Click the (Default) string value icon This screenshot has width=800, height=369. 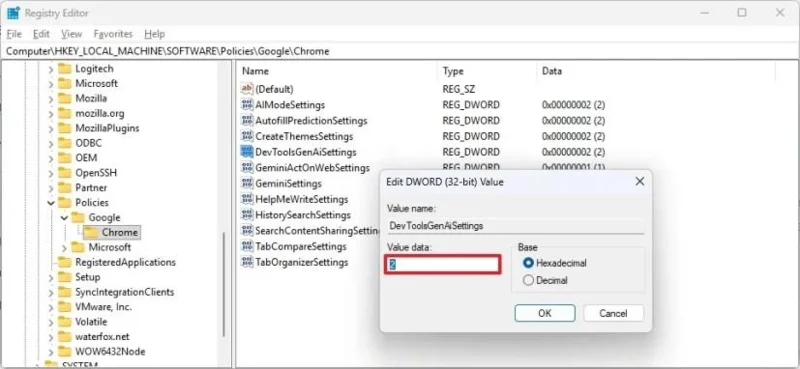coord(247,89)
